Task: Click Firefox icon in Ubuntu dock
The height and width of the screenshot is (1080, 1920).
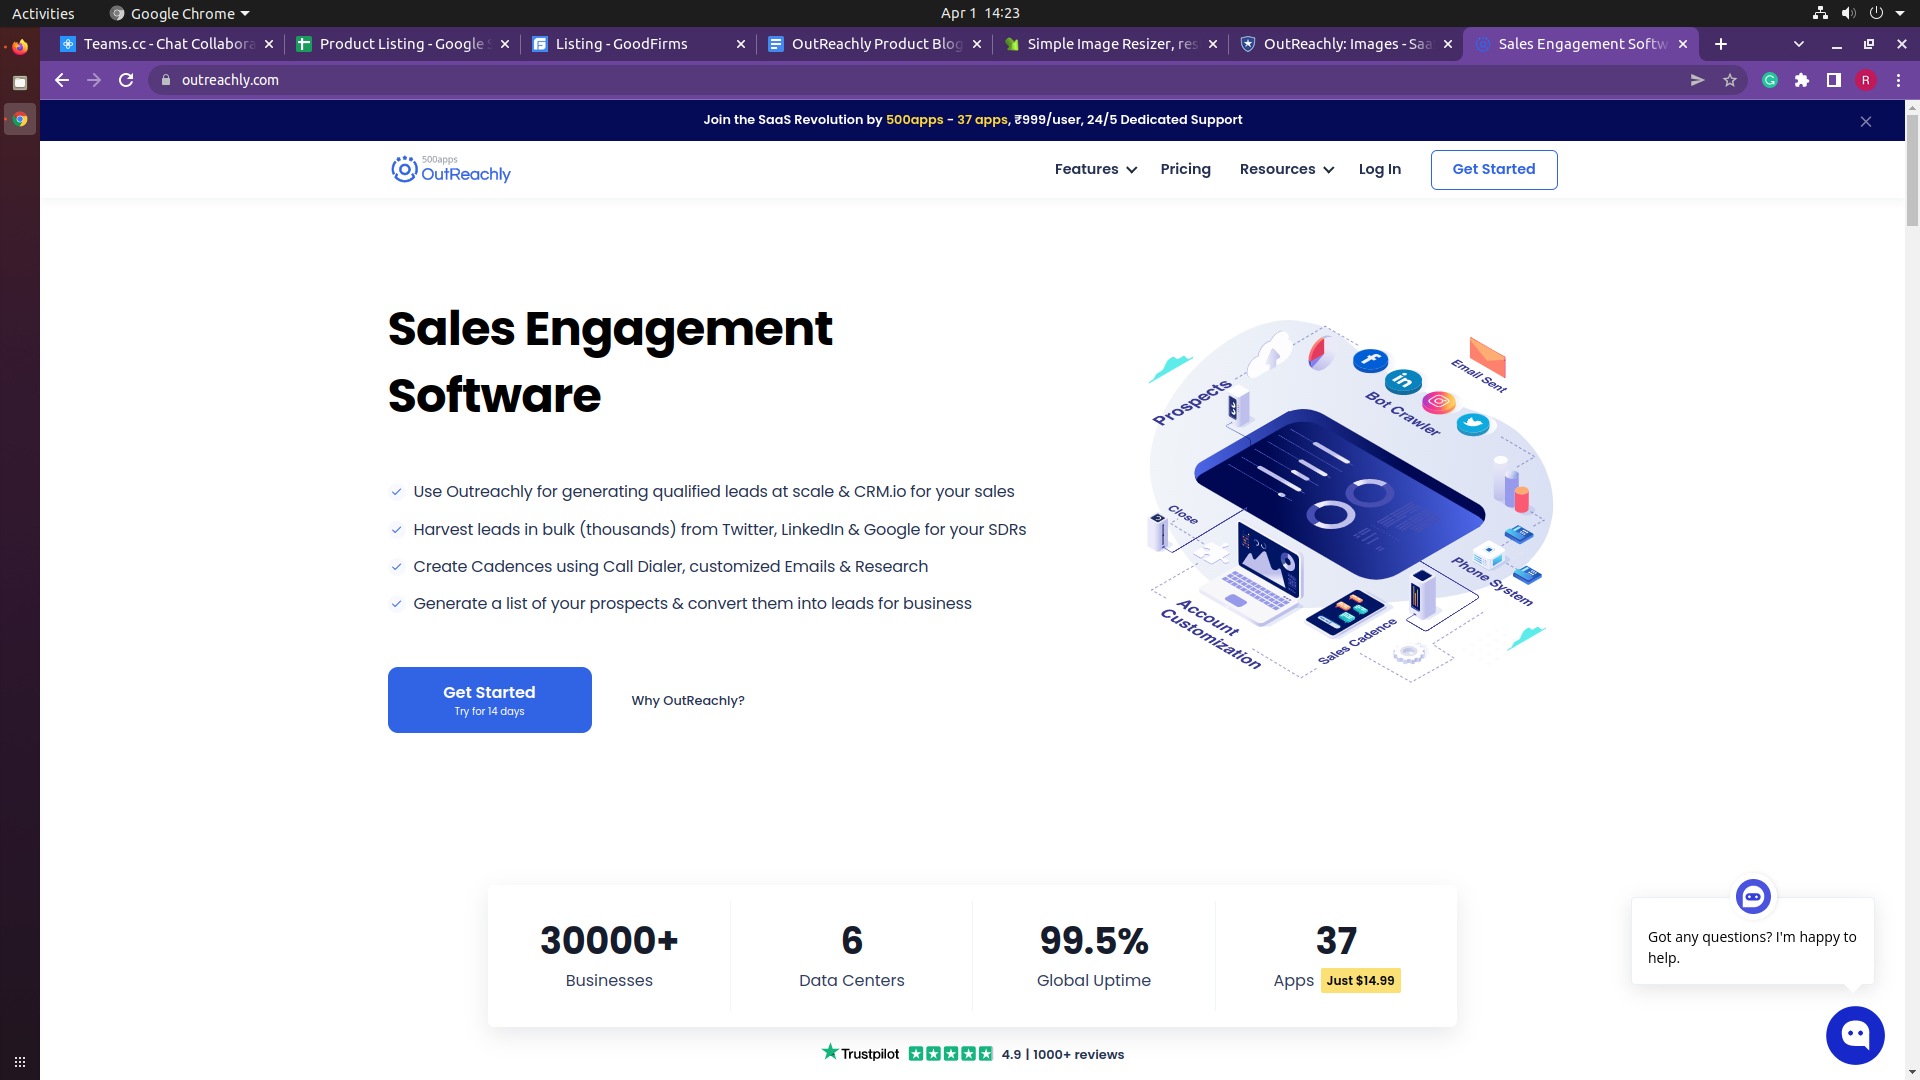Action: tap(20, 46)
